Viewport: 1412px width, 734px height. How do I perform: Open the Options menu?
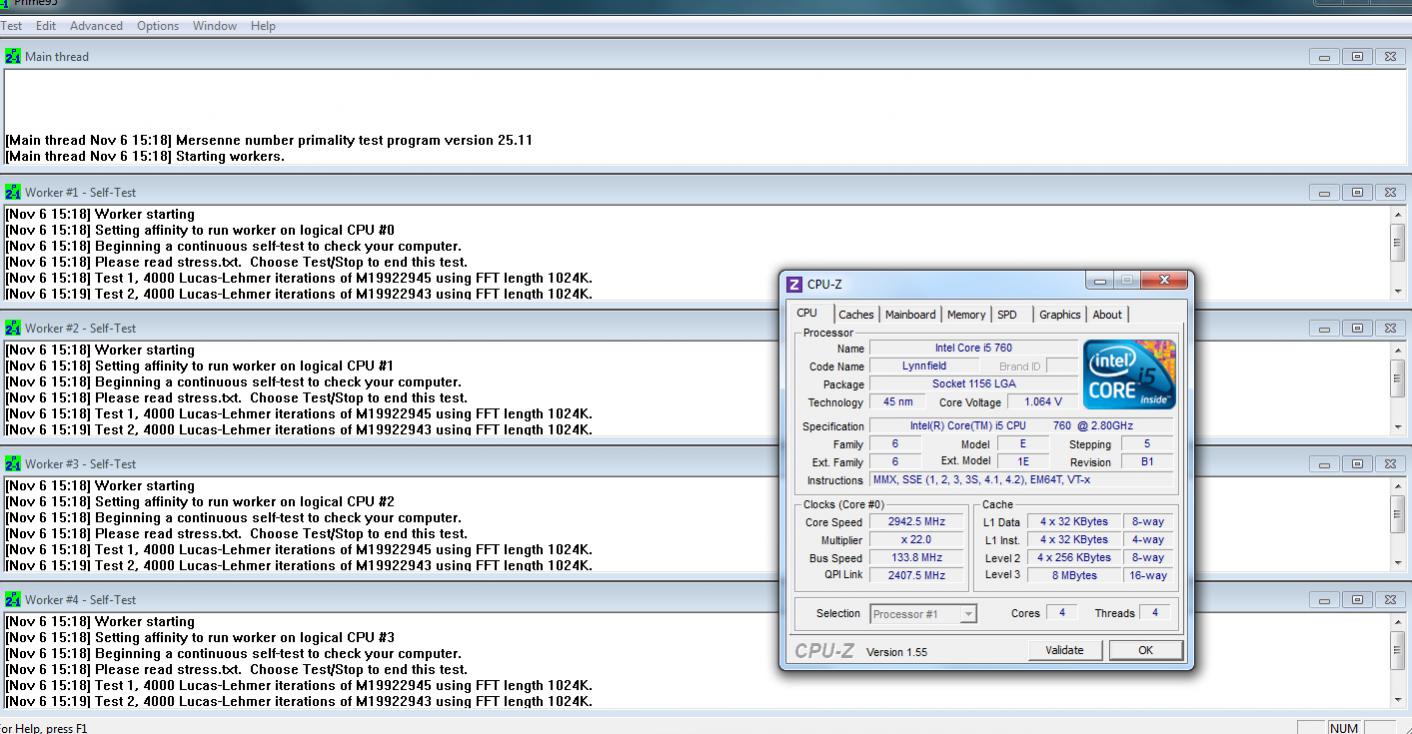coord(158,26)
